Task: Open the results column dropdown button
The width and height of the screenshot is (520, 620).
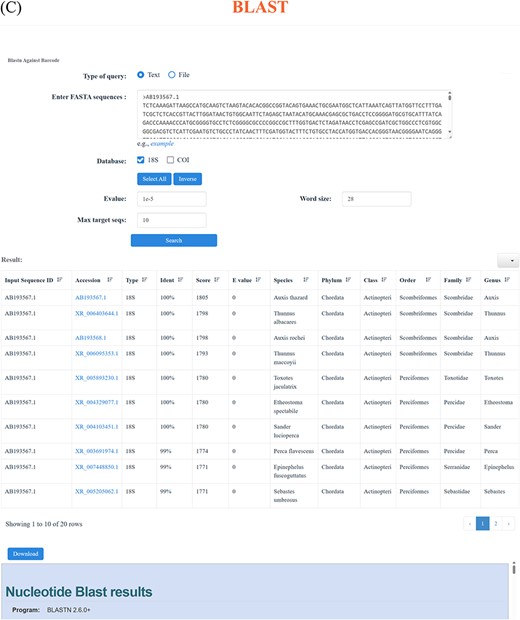Action: point(508,261)
